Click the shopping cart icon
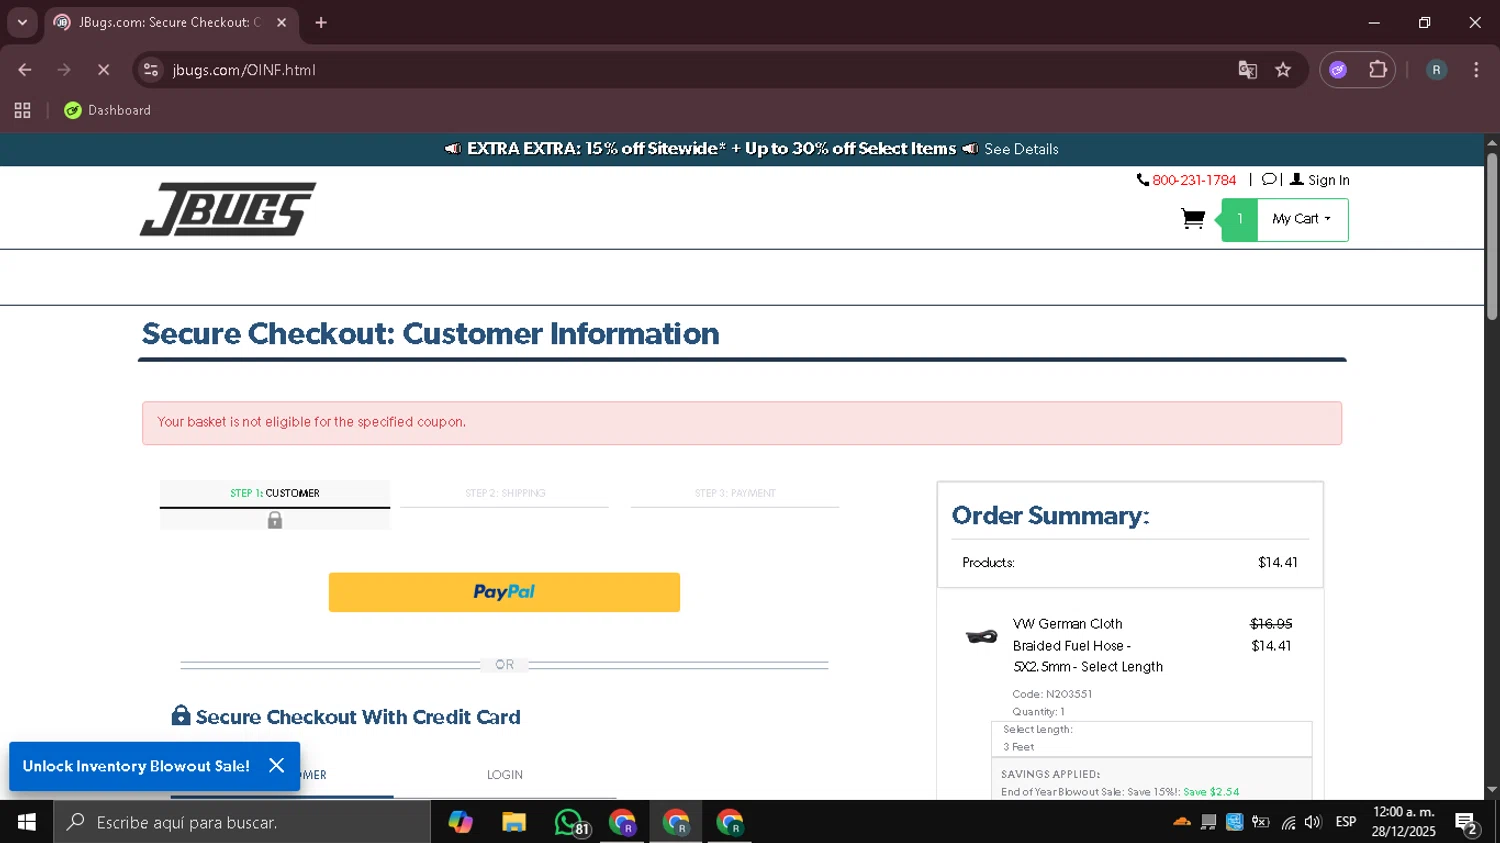The image size is (1500, 843). pos(1192,219)
